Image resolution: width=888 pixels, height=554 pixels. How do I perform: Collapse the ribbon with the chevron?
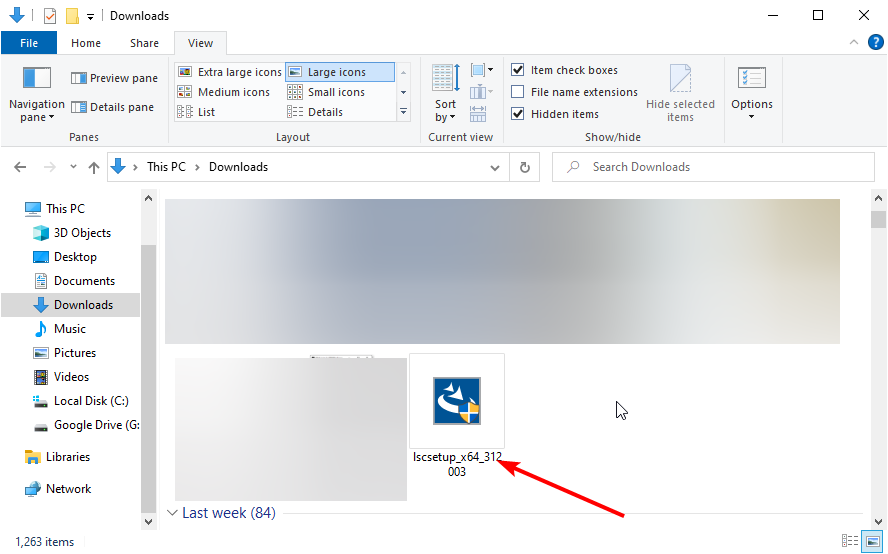[x=853, y=42]
